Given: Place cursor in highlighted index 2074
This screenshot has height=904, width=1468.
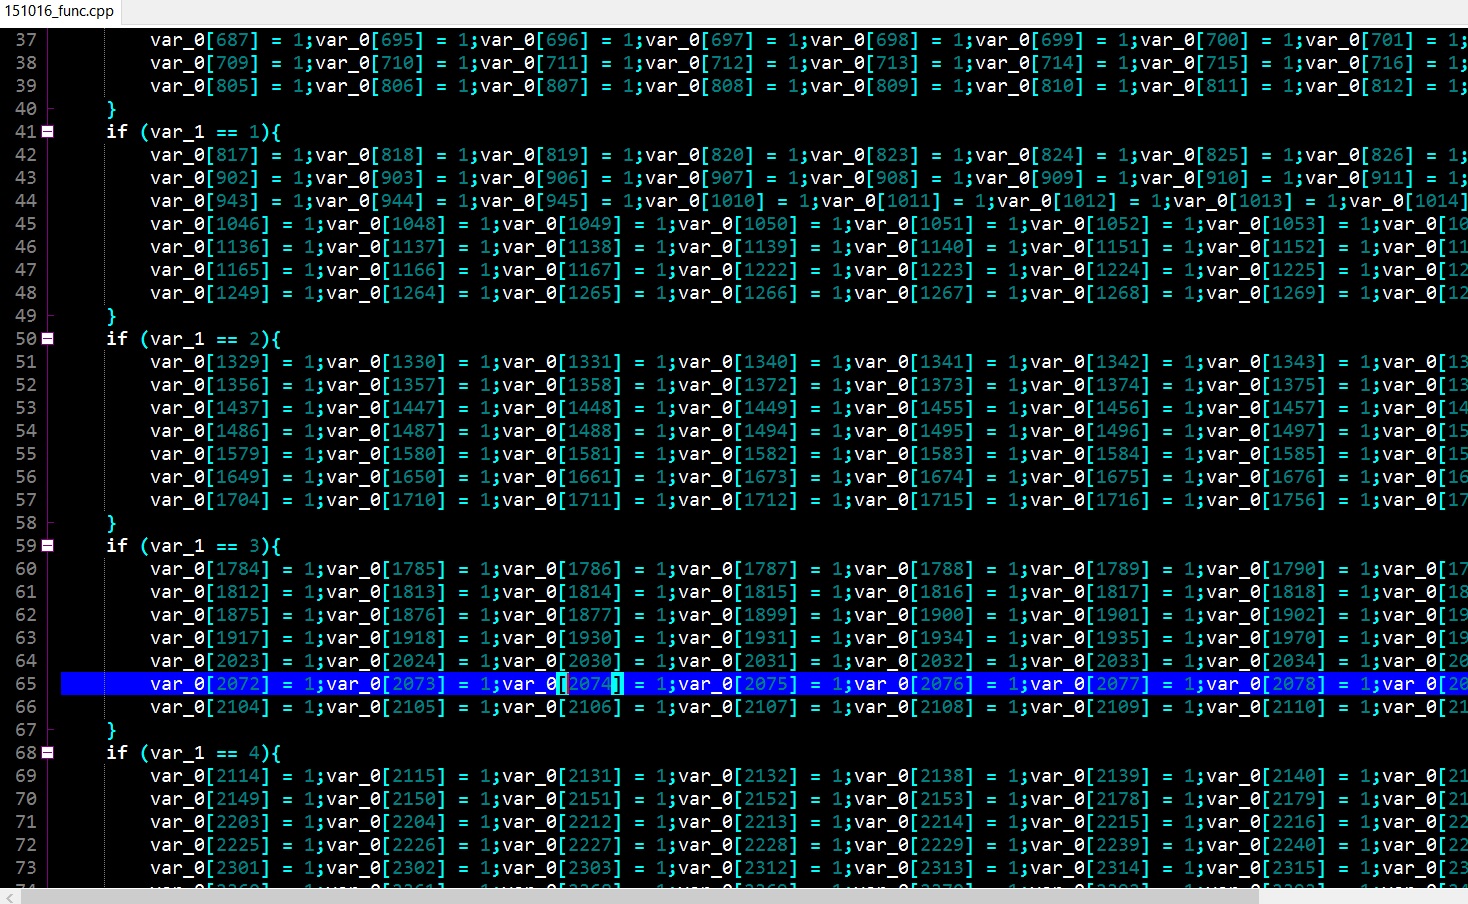Looking at the screenshot, I should point(590,684).
